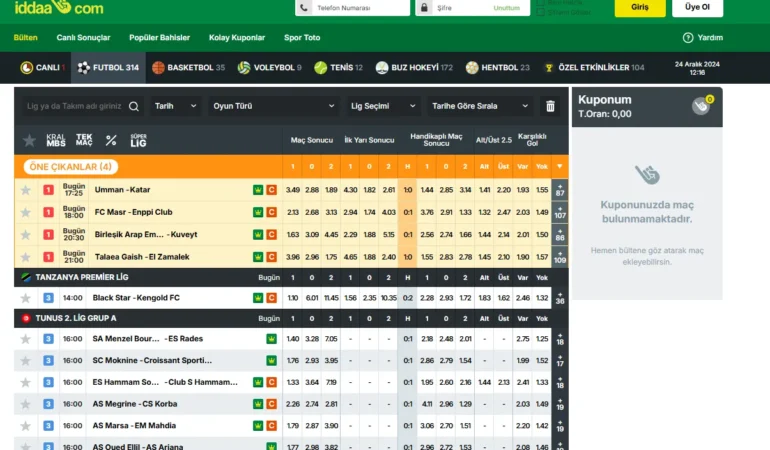Screen dimensions: 770x450
Task: Favorite the AS Megrine - CS Korba star
Action: pos(26,404)
